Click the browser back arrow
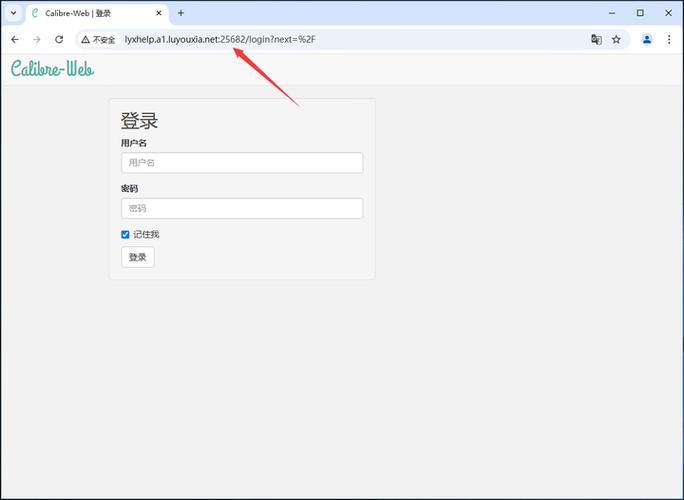The width and height of the screenshot is (684, 500). point(15,40)
